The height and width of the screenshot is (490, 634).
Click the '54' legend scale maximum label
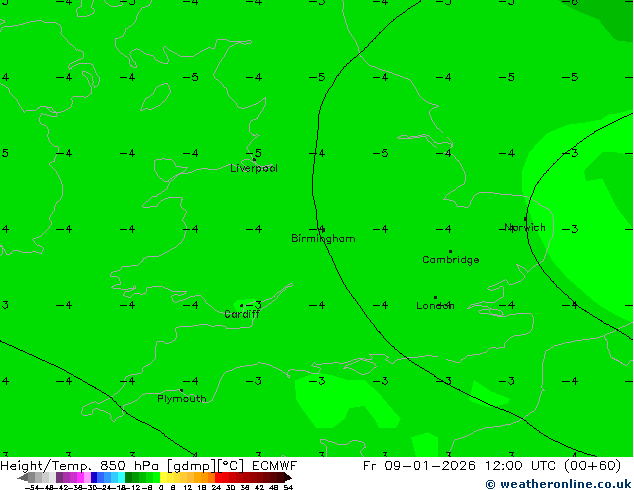[x=288, y=487]
